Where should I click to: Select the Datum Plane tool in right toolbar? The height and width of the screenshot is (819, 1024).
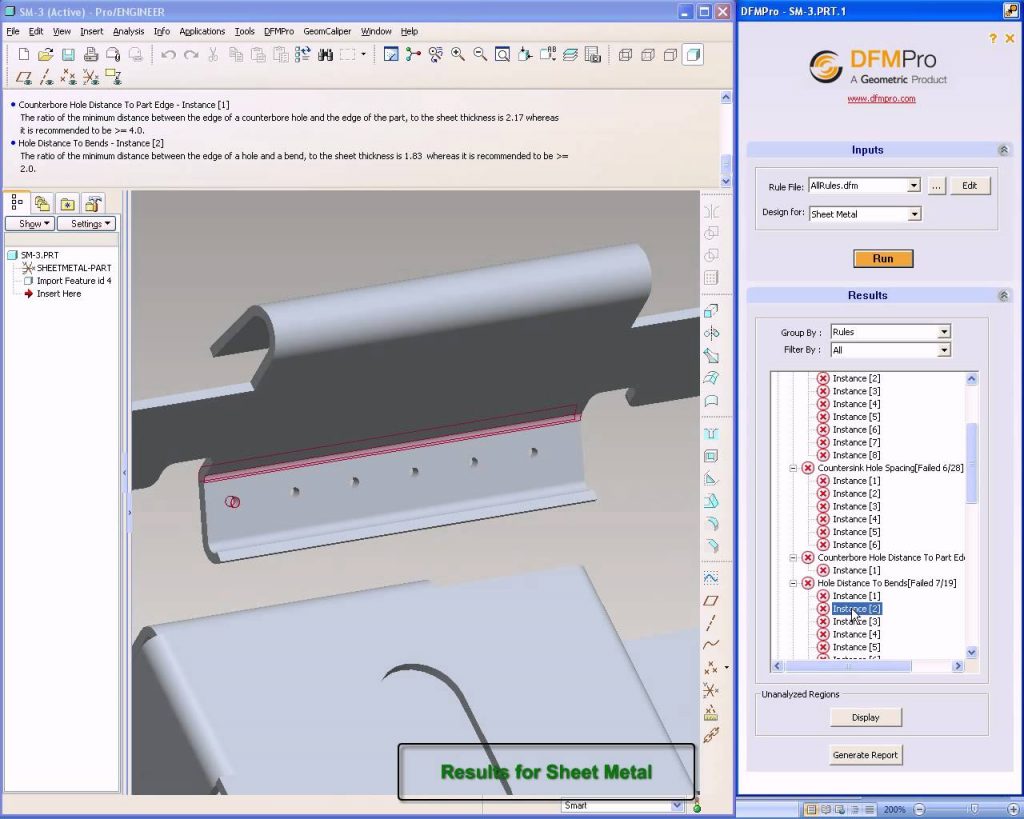(711, 601)
